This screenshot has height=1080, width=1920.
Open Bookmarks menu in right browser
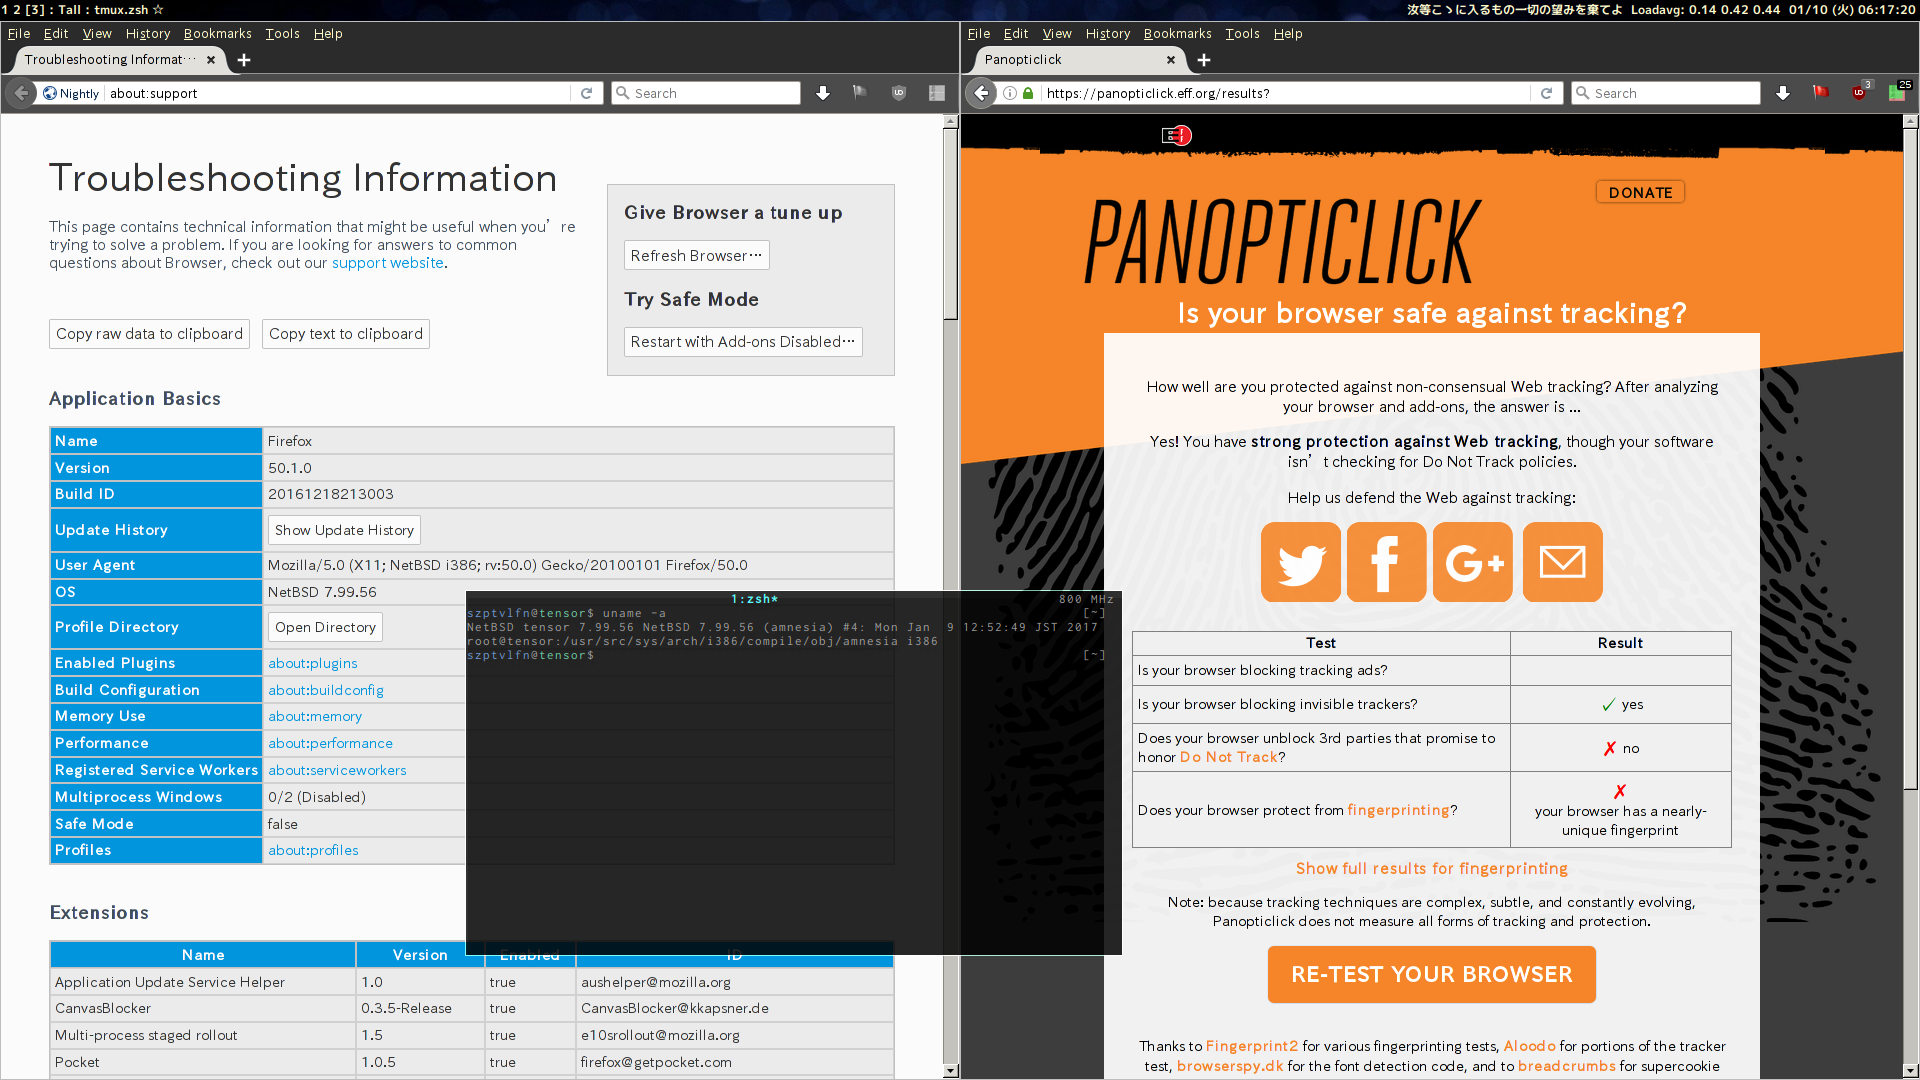coord(1177,33)
